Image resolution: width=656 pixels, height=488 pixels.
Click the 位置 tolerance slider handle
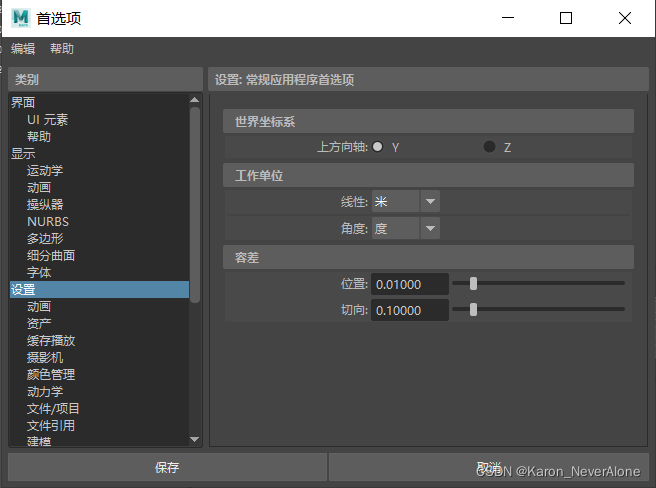pos(473,283)
